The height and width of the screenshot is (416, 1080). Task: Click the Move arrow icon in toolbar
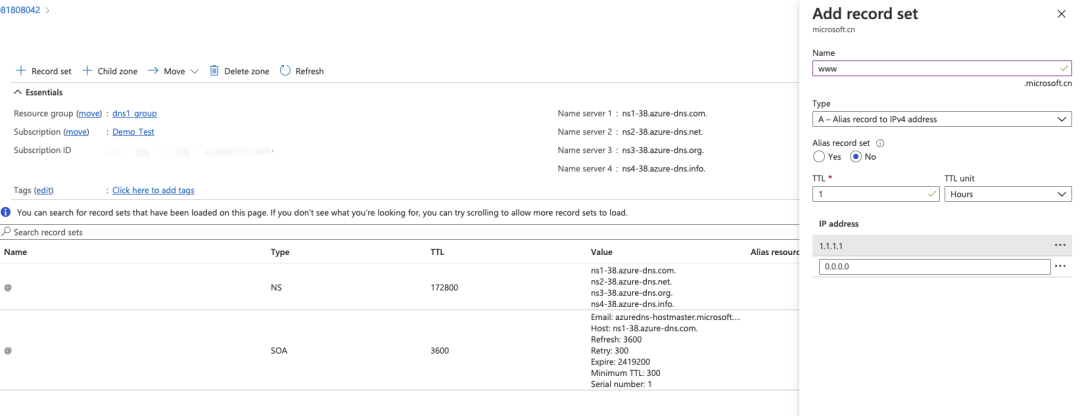pos(153,71)
